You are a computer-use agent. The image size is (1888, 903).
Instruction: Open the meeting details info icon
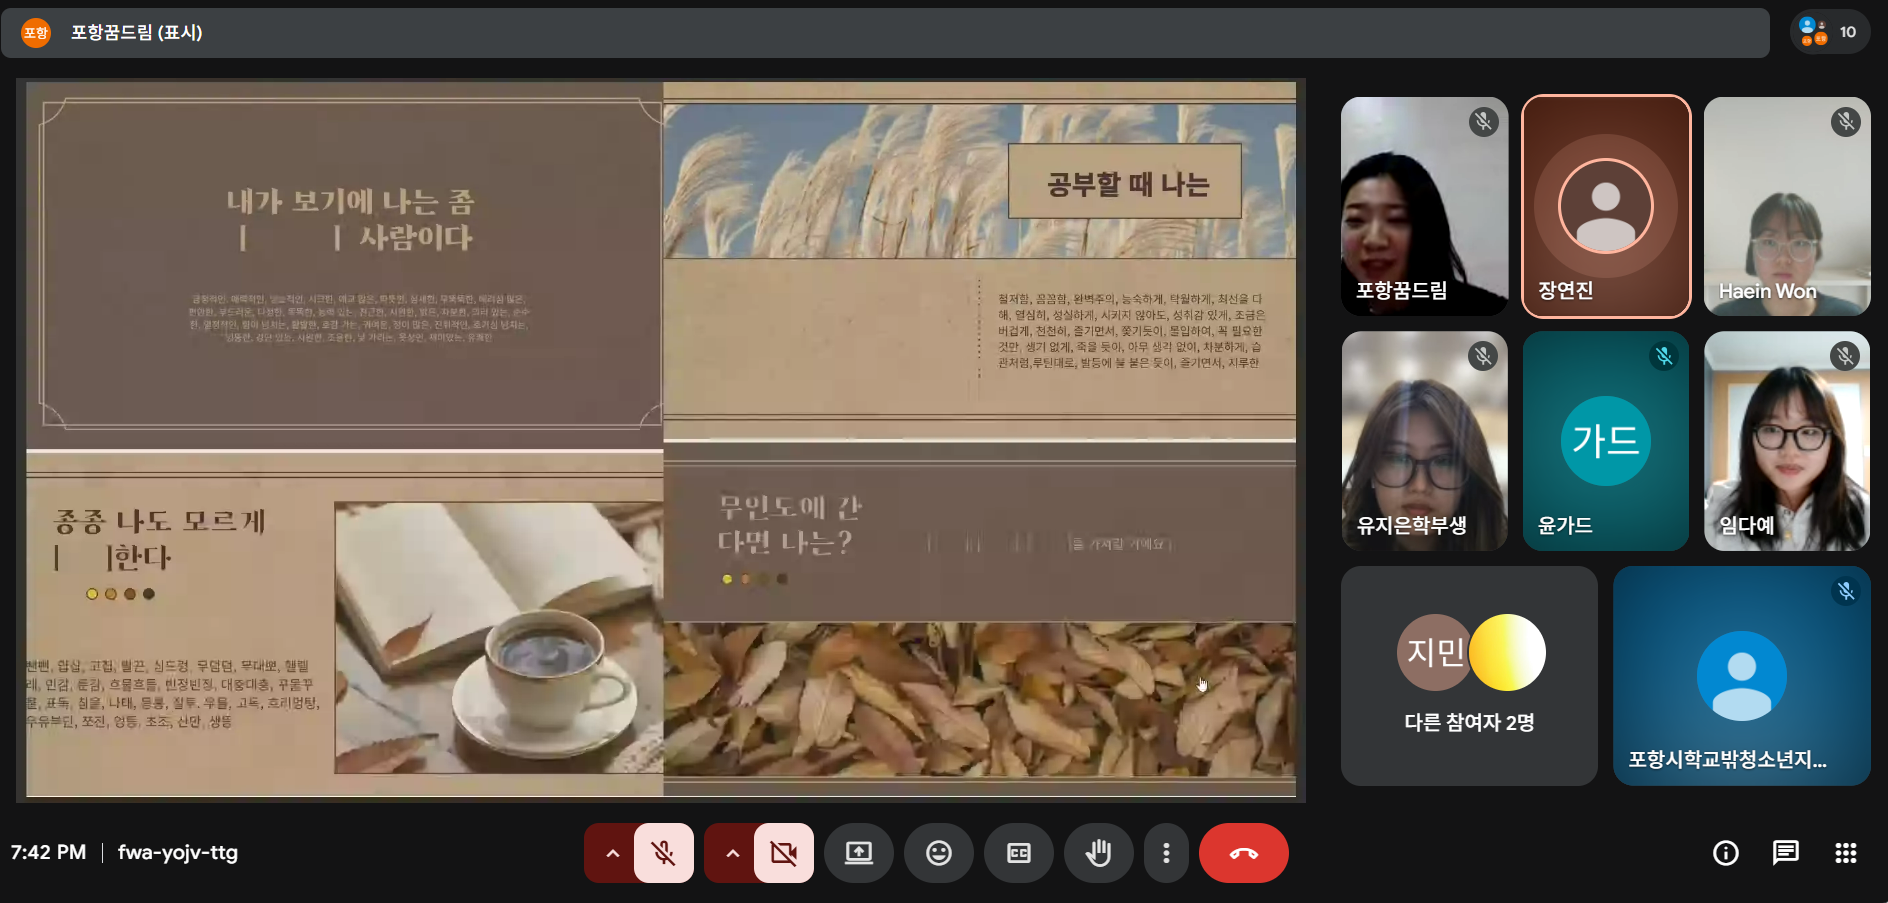click(x=1725, y=853)
